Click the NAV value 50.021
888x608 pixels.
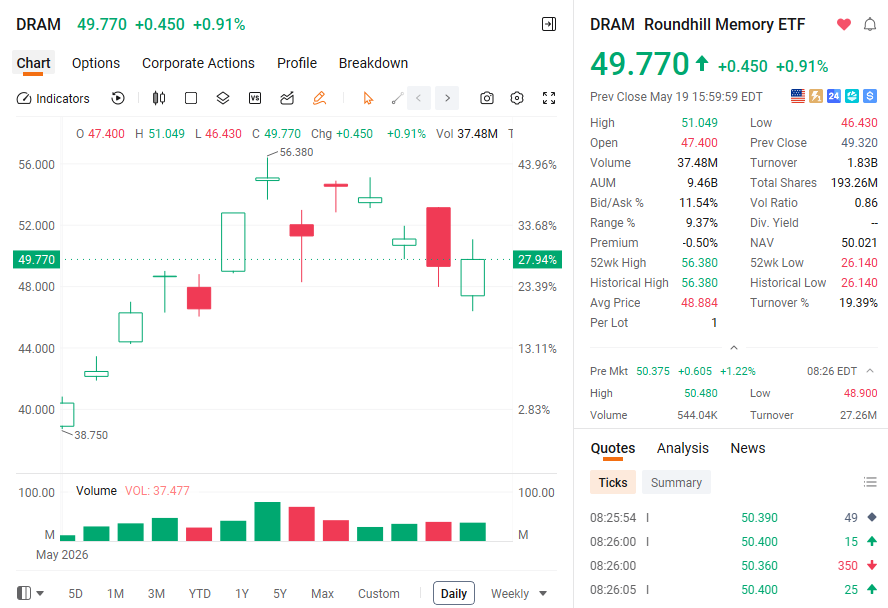click(x=859, y=243)
